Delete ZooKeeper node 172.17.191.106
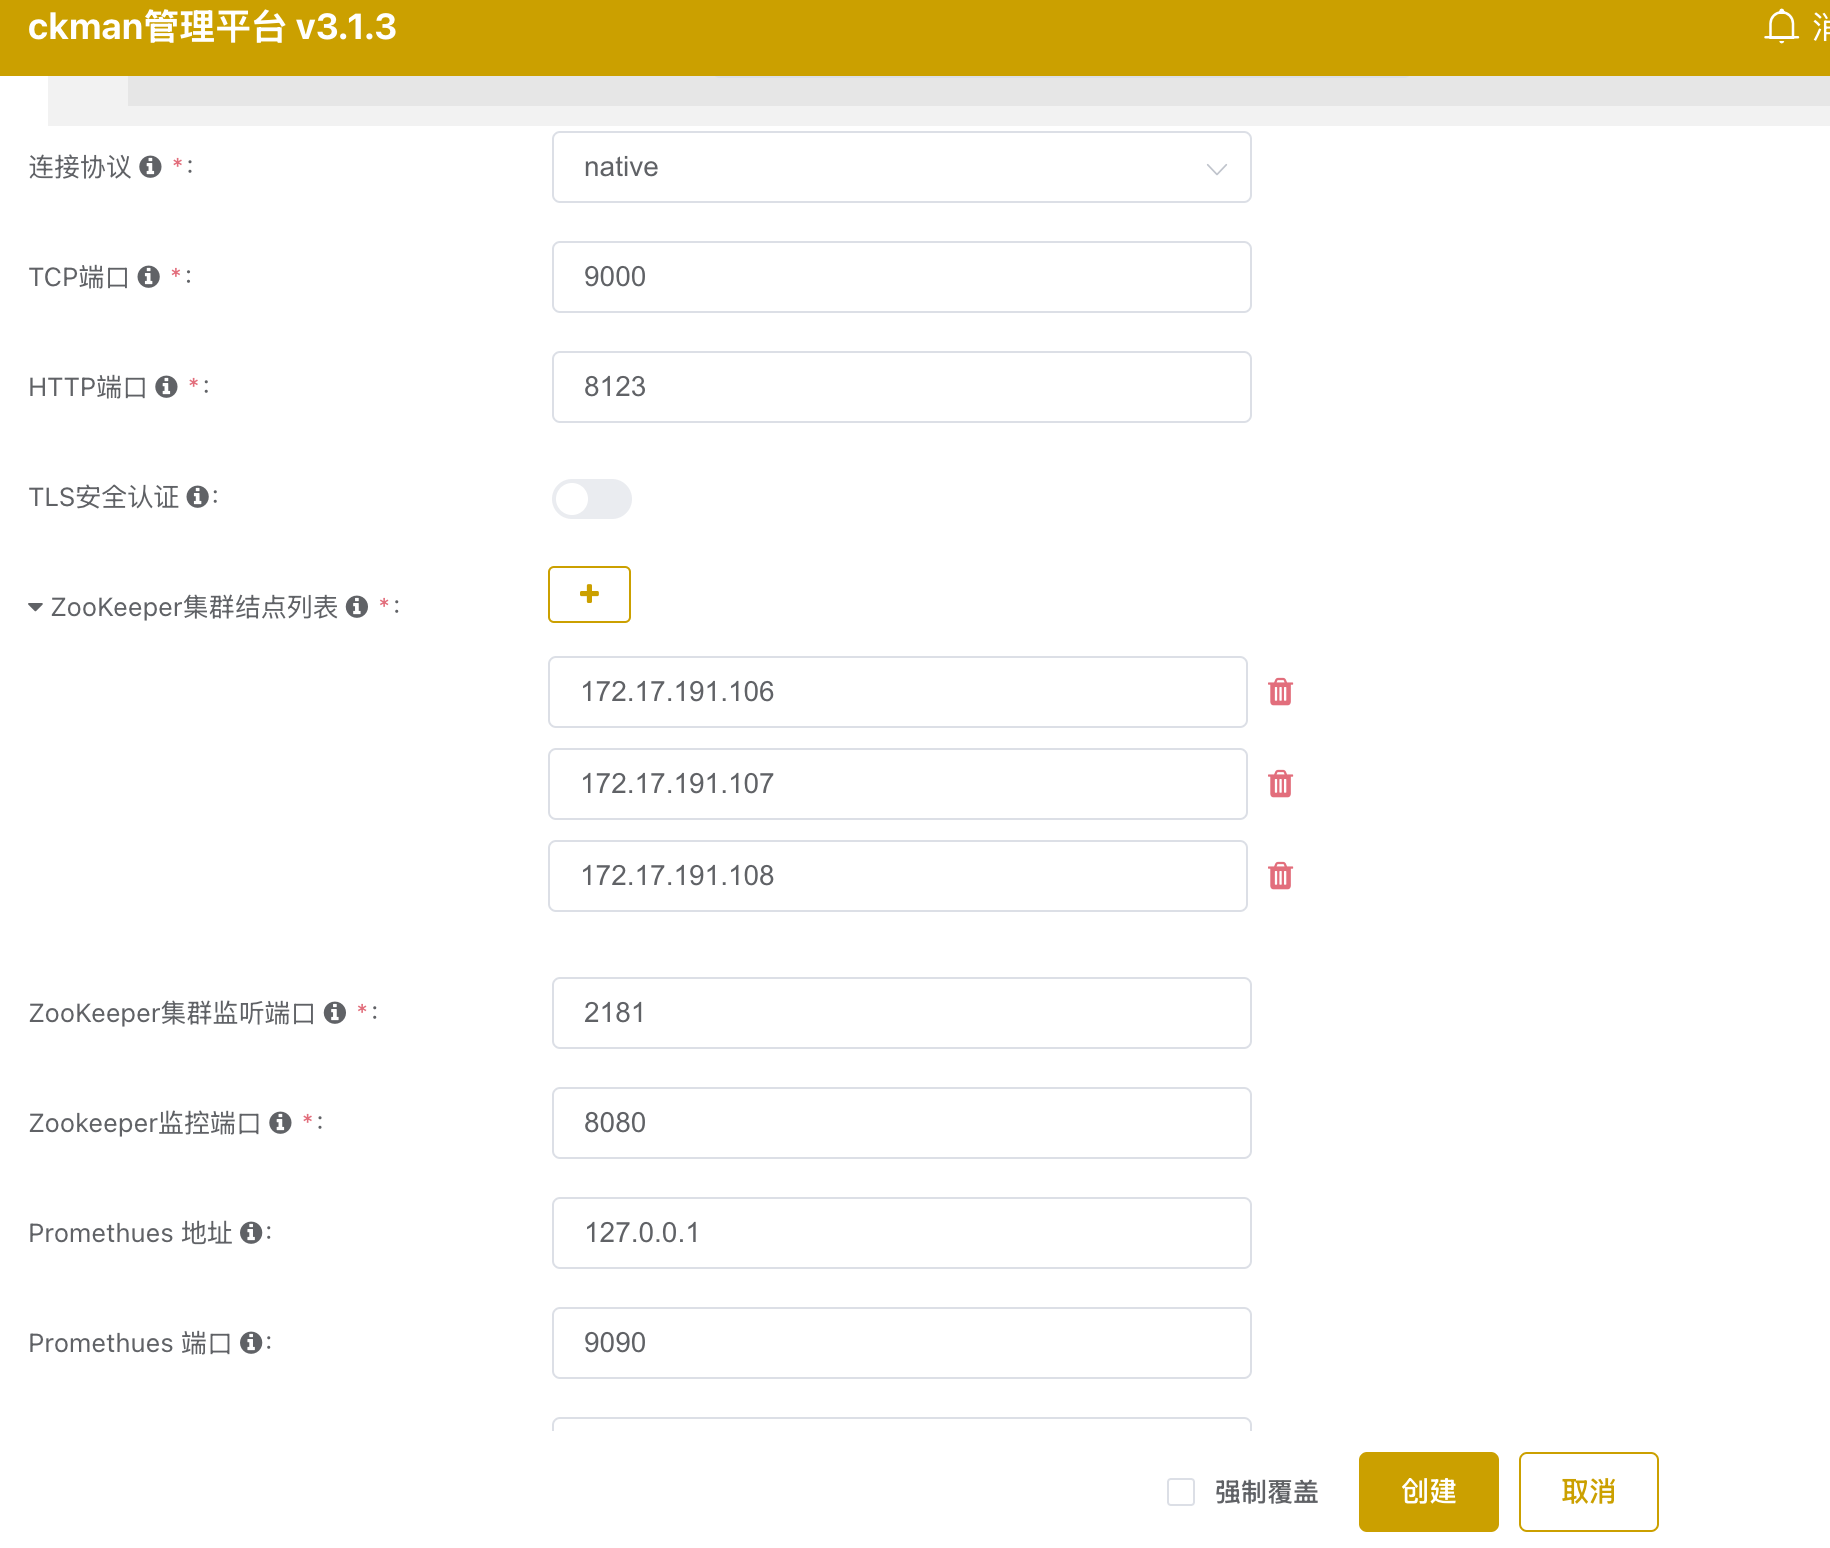The height and width of the screenshot is (1548, 1830). click(1280, 692)
